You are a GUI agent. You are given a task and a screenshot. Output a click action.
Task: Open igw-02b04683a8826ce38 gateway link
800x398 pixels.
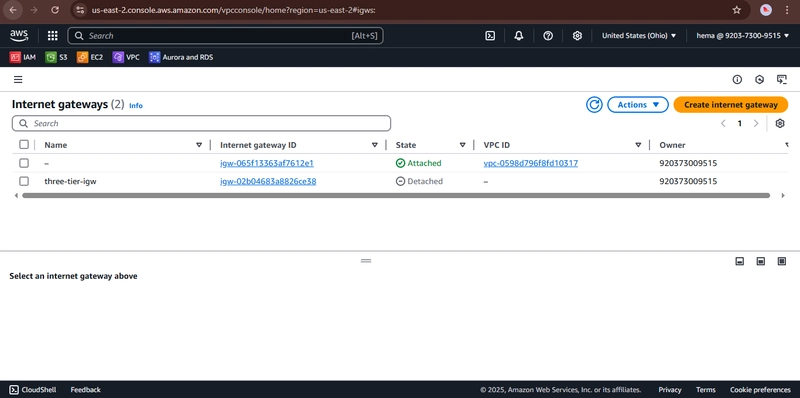268,181
